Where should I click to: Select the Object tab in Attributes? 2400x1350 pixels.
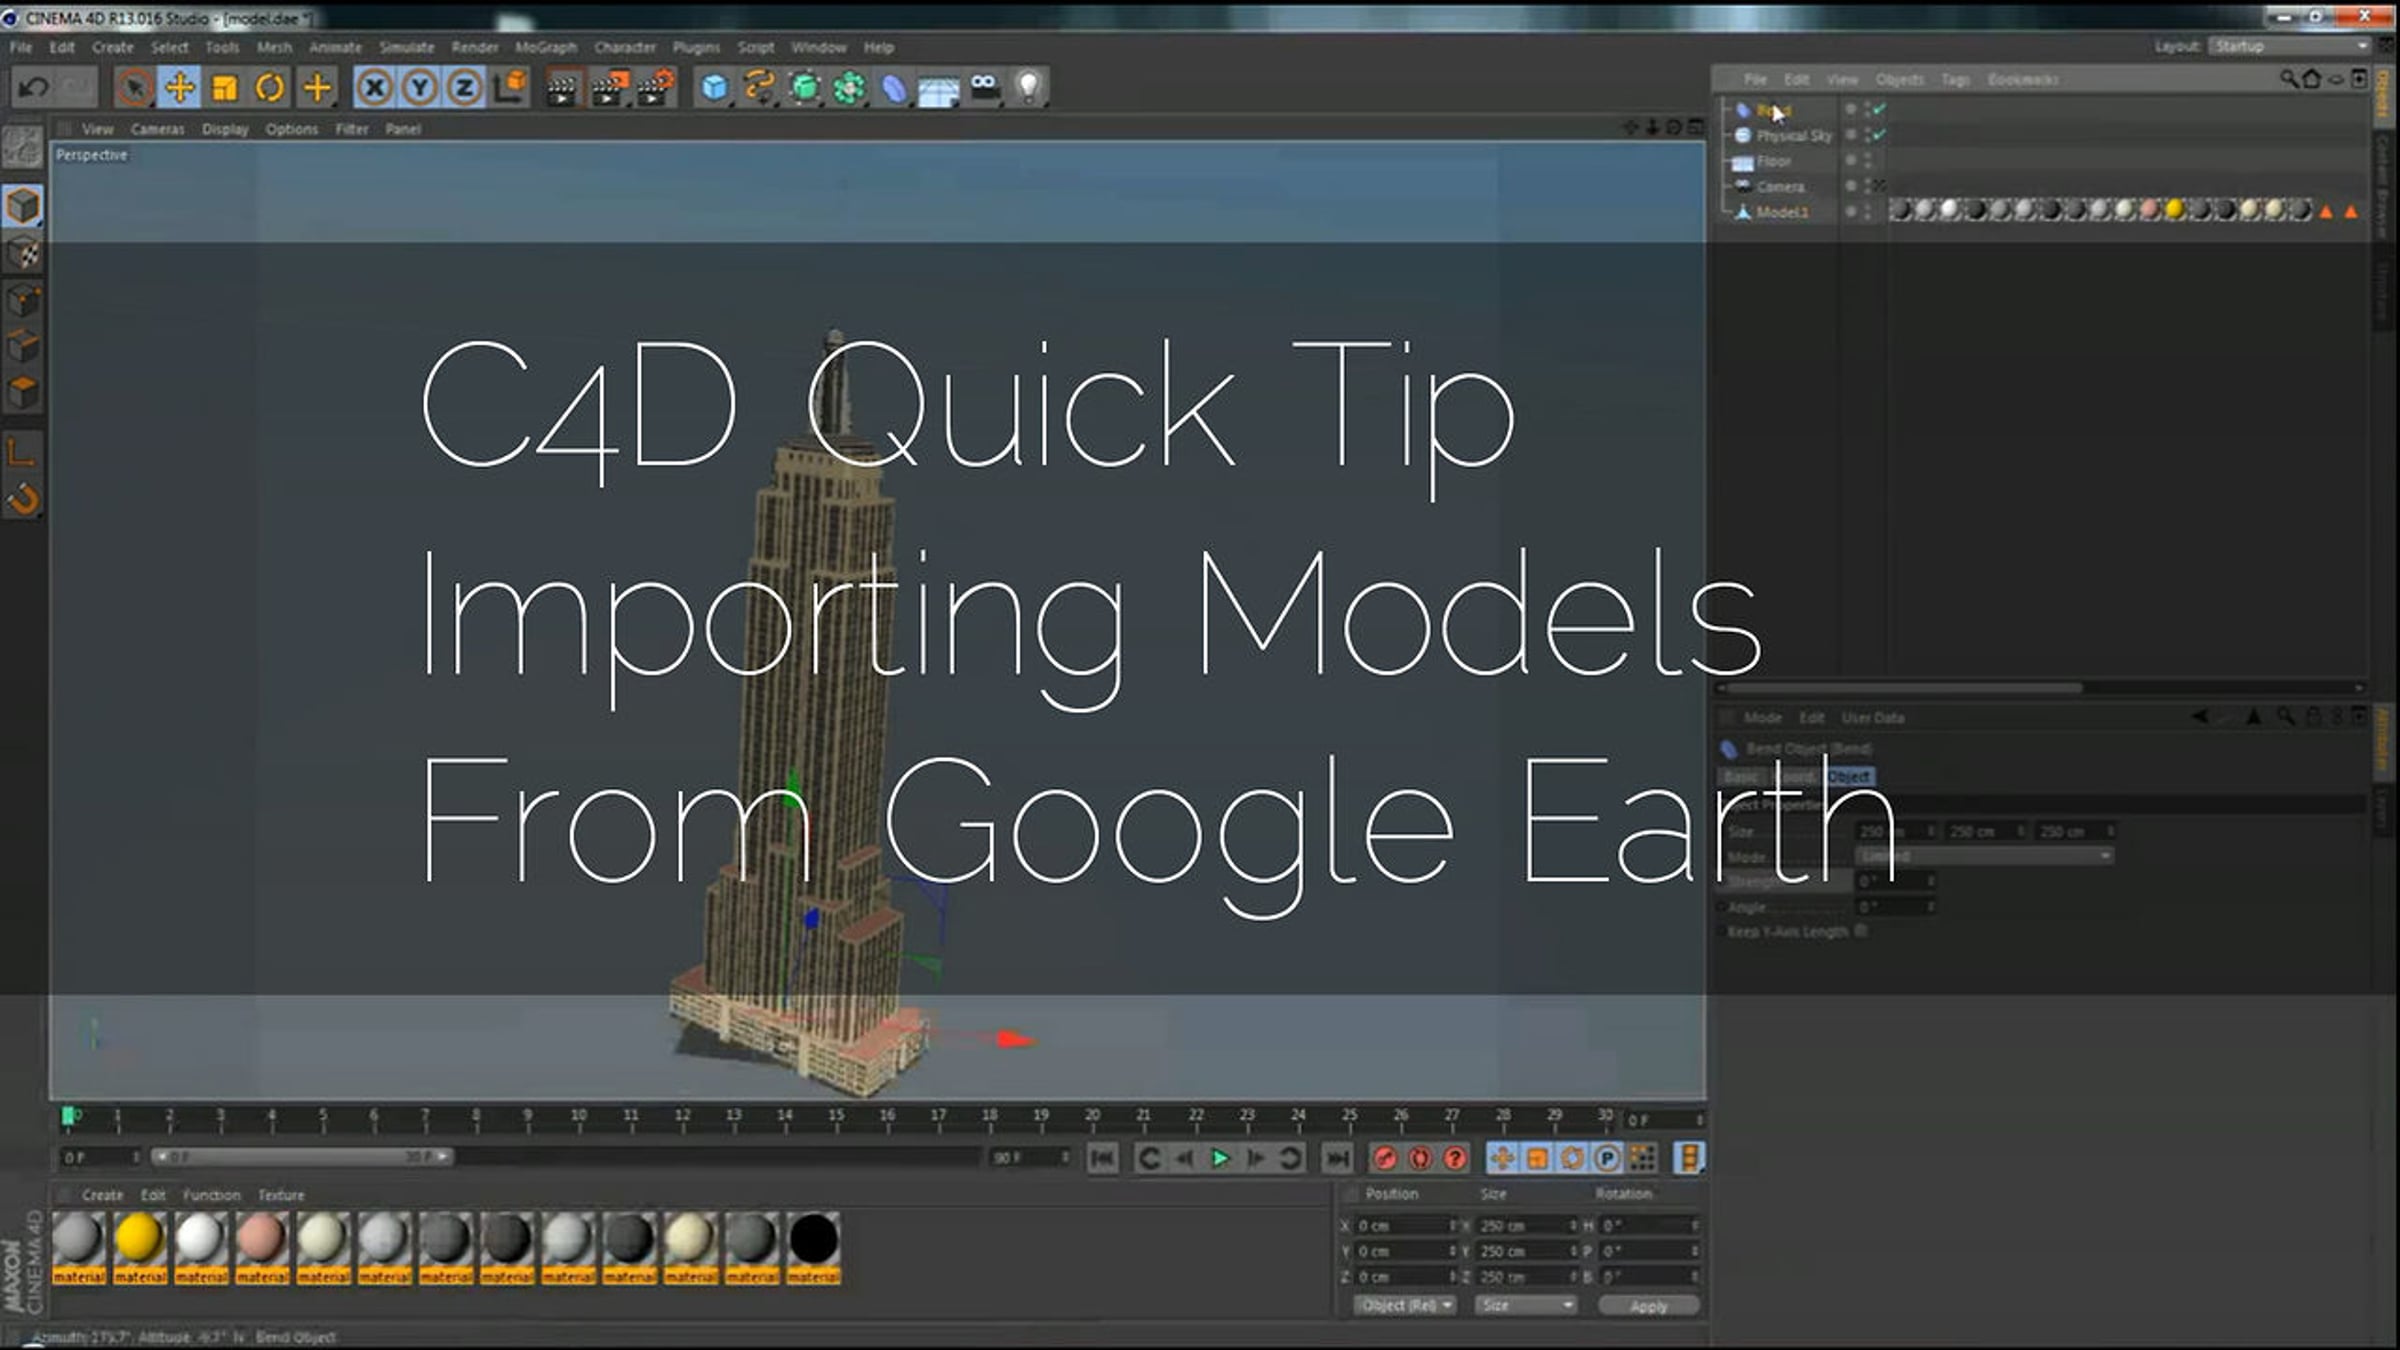coord(1849,776)
